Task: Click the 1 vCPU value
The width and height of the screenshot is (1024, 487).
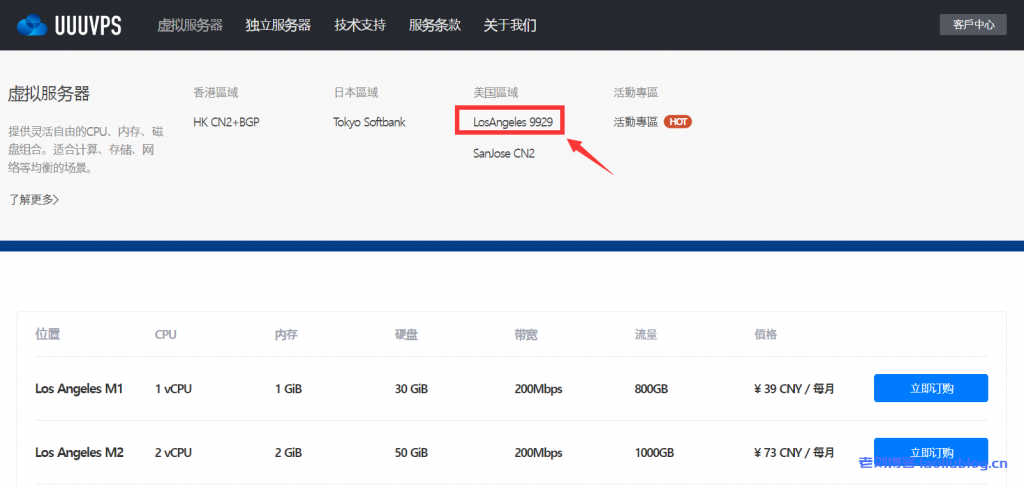Action: (x=173, y=389)
